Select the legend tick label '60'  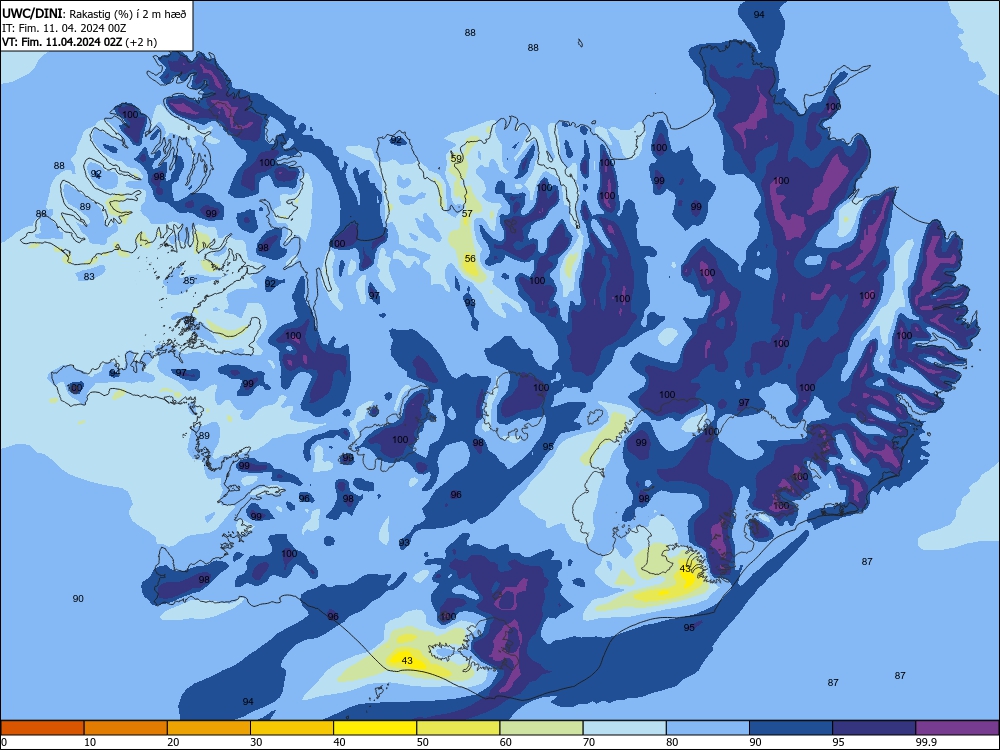(x=506, y=742)
